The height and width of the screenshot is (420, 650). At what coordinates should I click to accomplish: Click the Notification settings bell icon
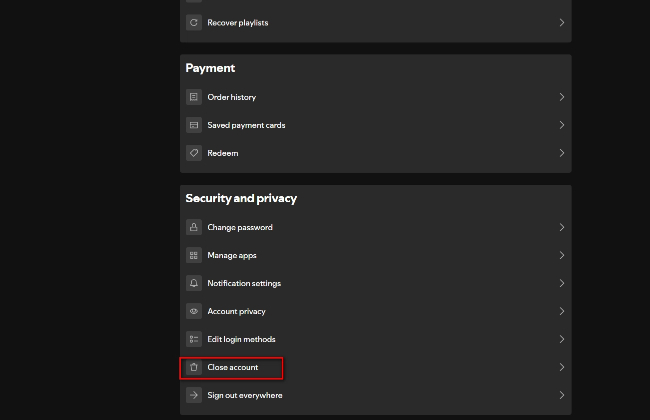point(194,283)
